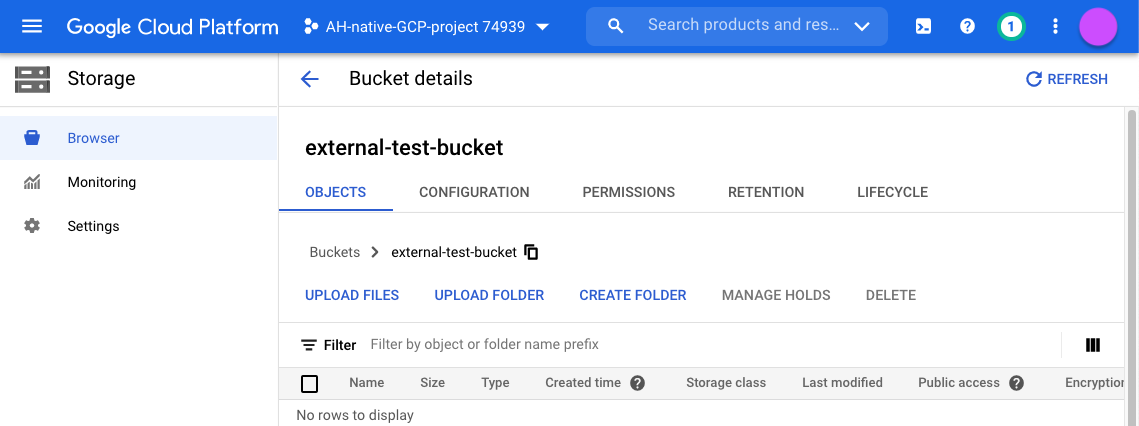The width and height of the screenshot is (1139, 426).
Task: Click the REFRESH button
Action: click(x=1066, y=79)
